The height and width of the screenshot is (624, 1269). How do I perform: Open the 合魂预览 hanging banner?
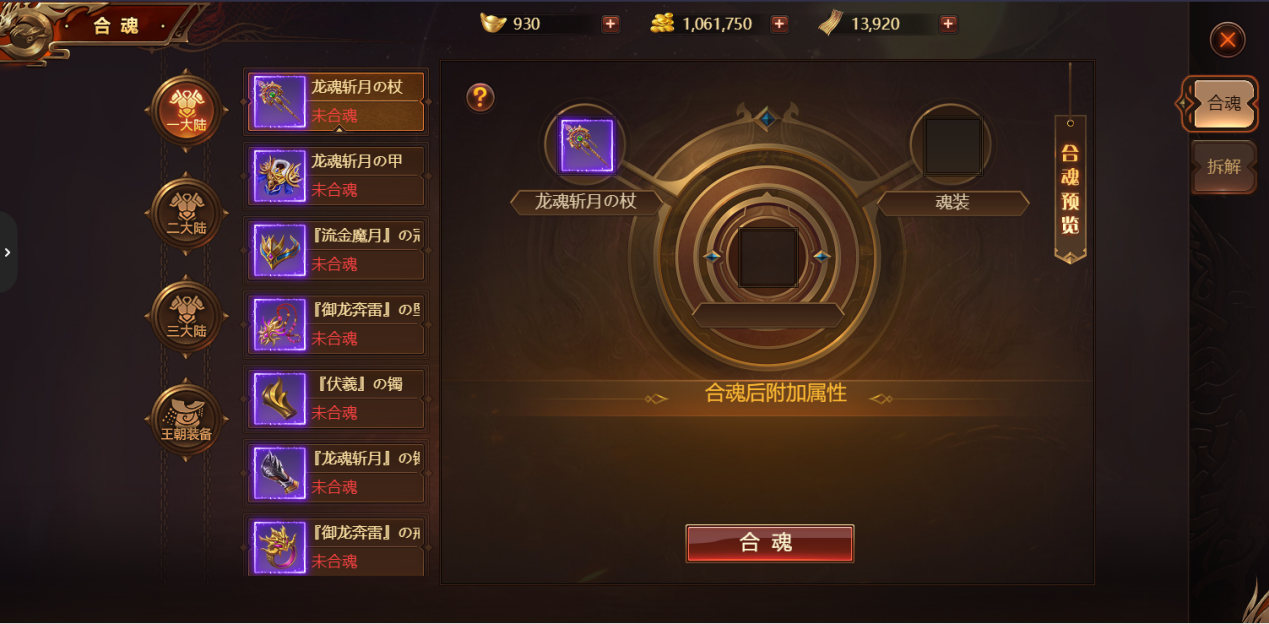(x=1070, y=189)
